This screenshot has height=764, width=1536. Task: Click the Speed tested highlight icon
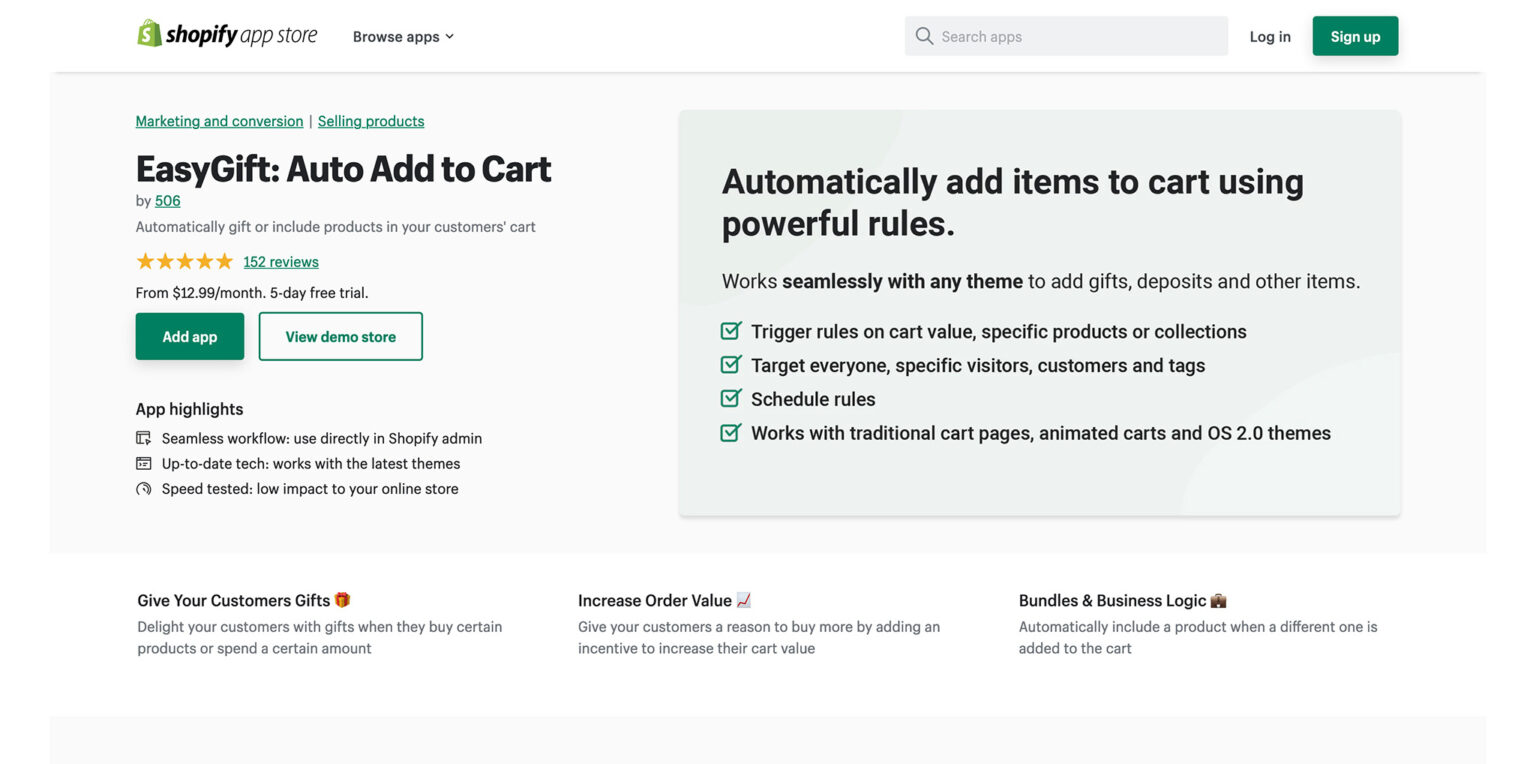(x=143, y=488)
